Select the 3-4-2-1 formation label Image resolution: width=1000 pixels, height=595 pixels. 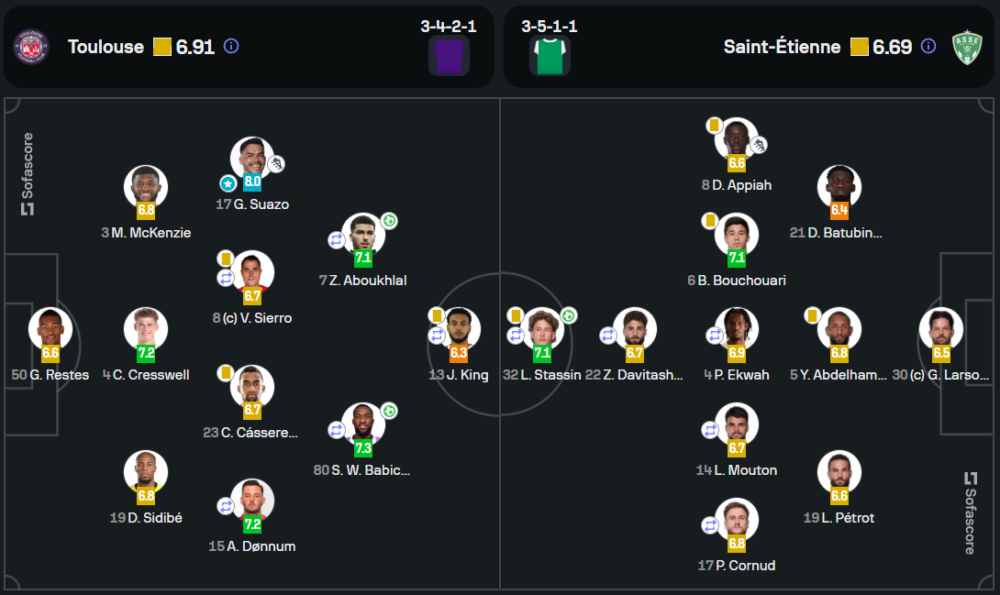(448, 26)
